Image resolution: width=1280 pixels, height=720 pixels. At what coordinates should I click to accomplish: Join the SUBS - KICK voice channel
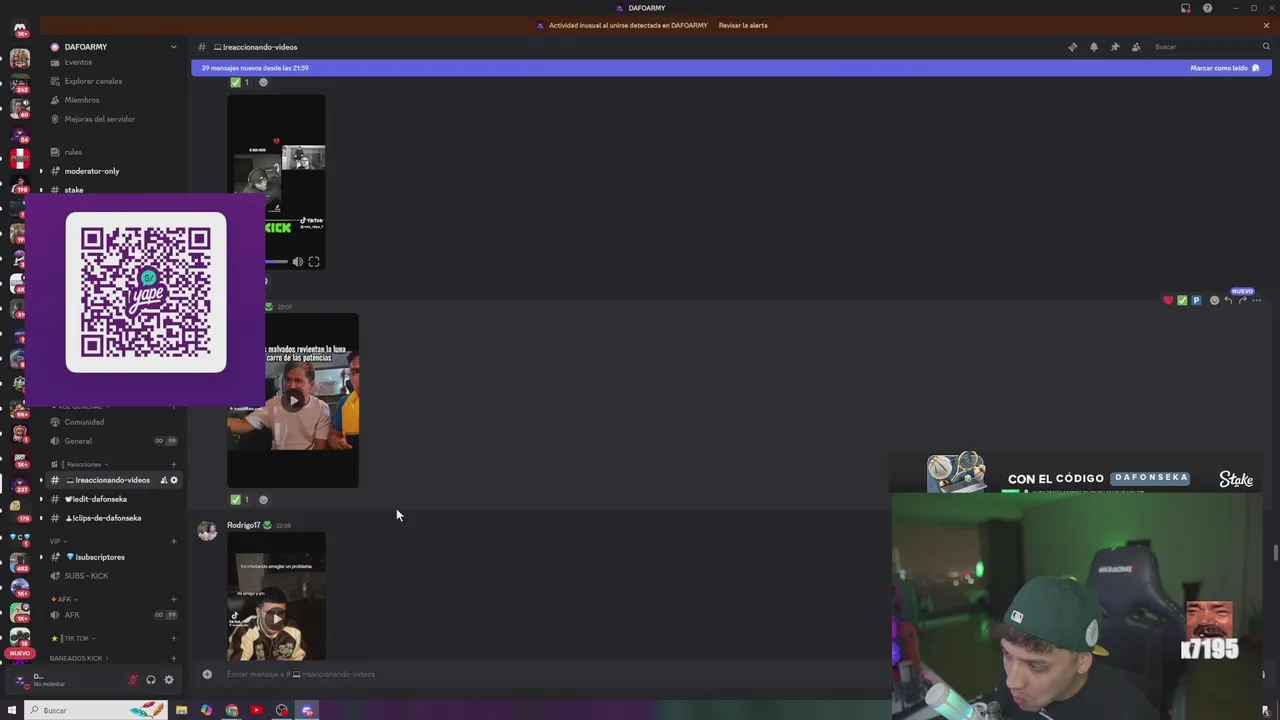pos(86,576)
